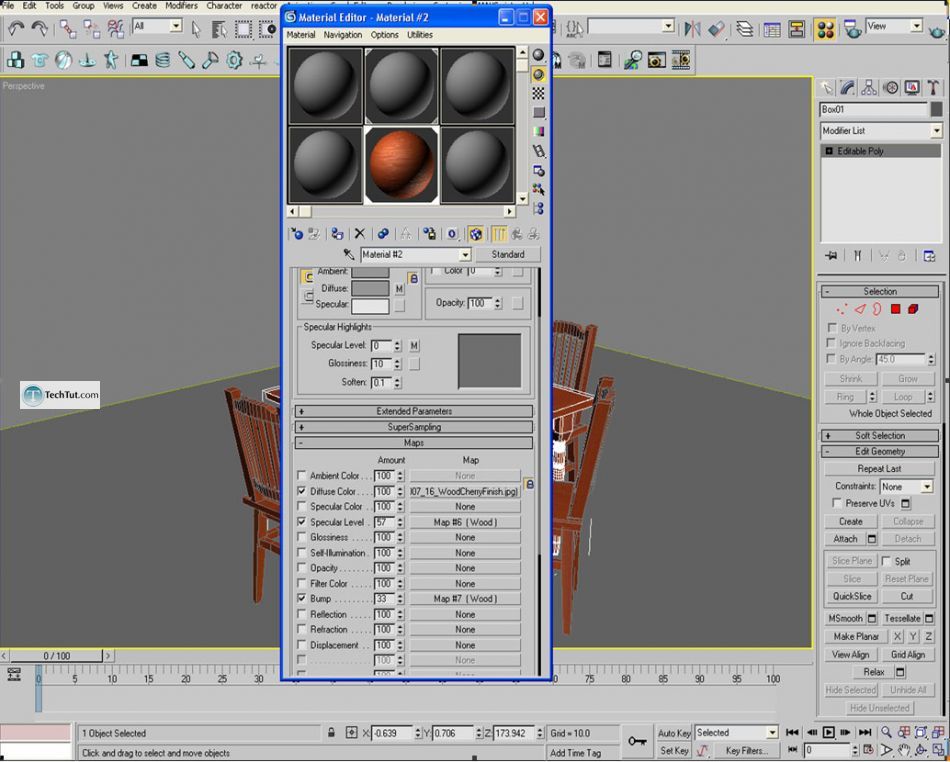This screenshot has height=762, width=950.
Task: Click the Specular color swatch
Action: tap(370, 305)
